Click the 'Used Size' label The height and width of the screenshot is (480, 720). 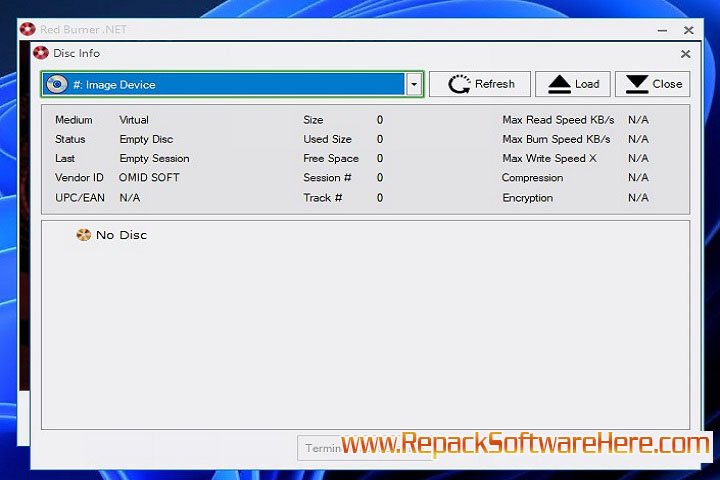click(327, 139)
